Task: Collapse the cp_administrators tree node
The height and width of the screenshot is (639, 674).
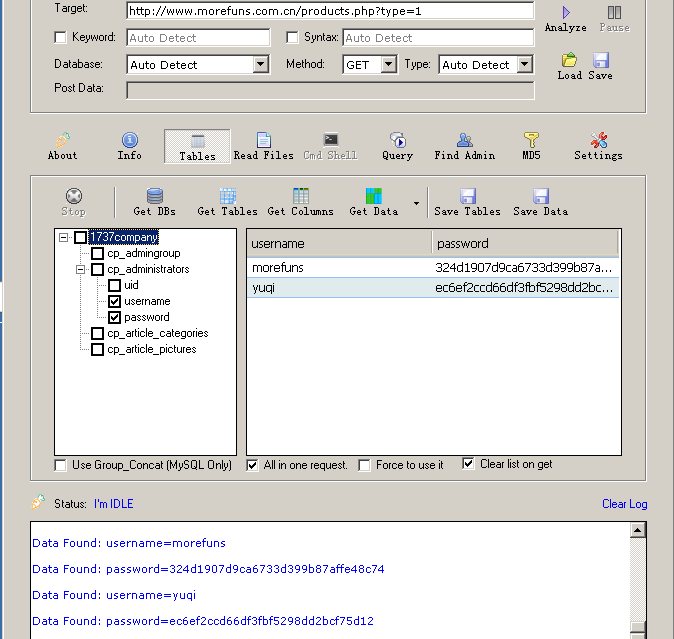Action: pyautogui.click(x=80, y=269)
